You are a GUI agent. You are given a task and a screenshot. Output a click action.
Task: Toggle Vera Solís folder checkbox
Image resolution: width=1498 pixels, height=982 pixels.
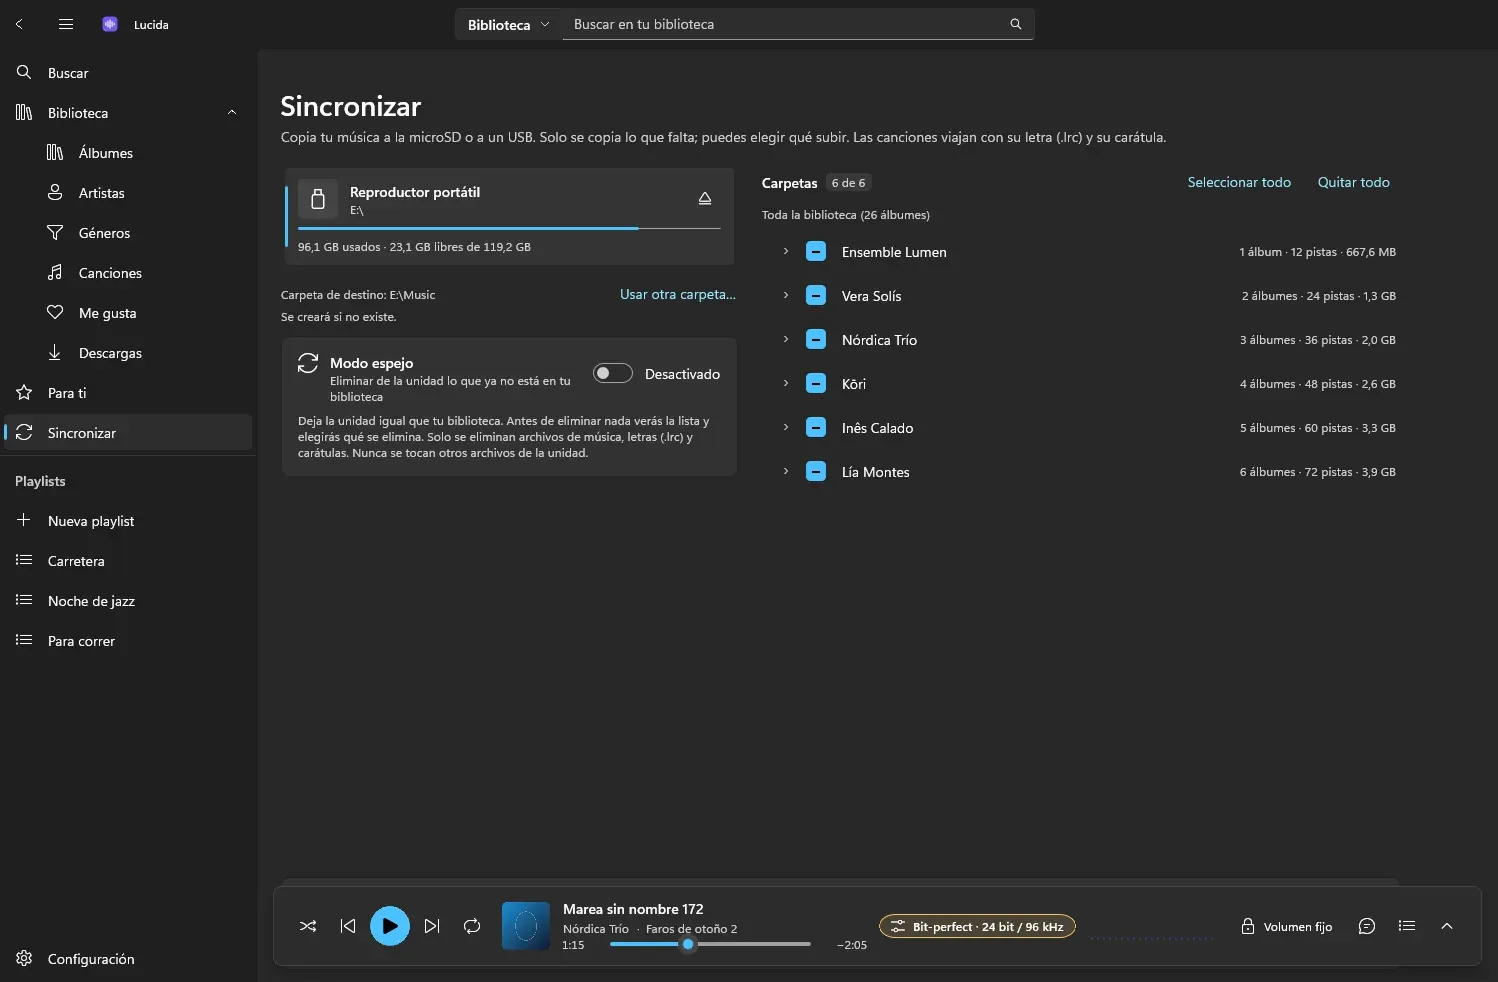(816, 296)
